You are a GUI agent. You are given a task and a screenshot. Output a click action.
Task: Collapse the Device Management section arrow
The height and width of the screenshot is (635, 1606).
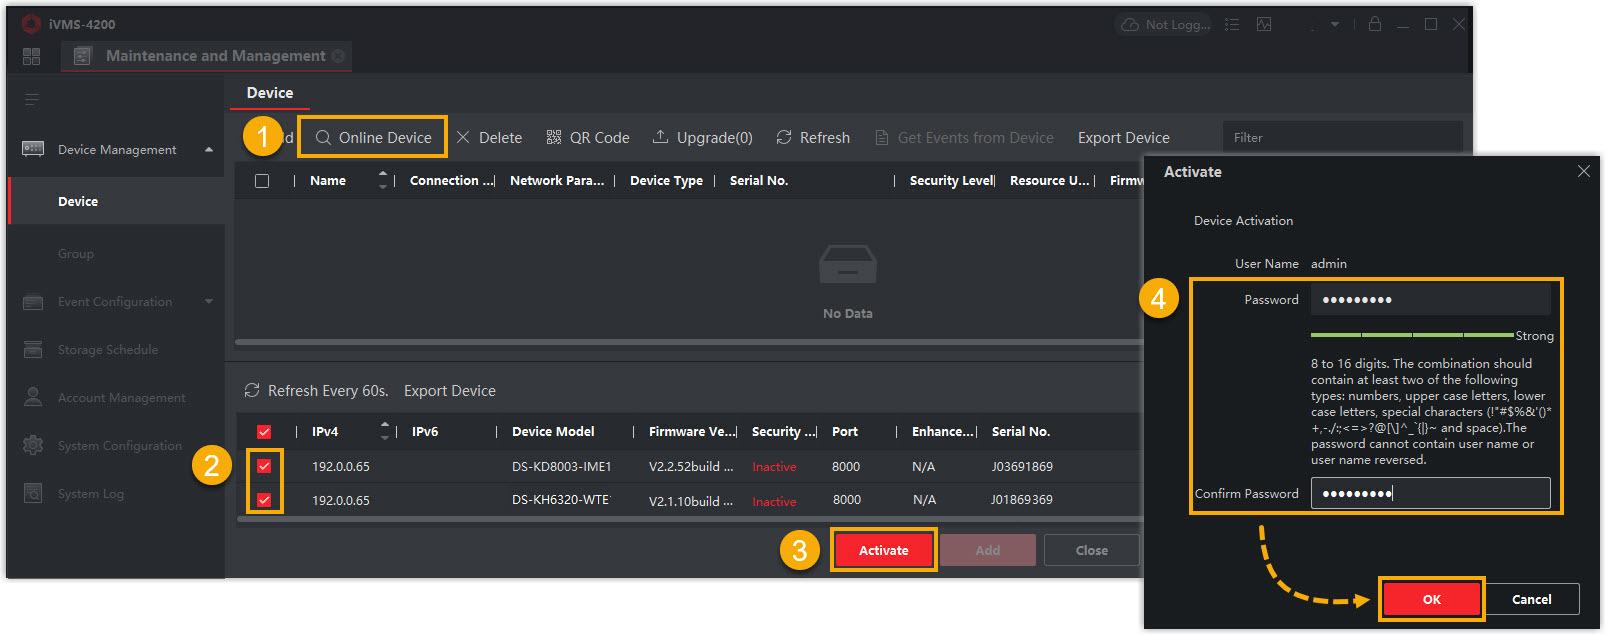pos(209,150)
